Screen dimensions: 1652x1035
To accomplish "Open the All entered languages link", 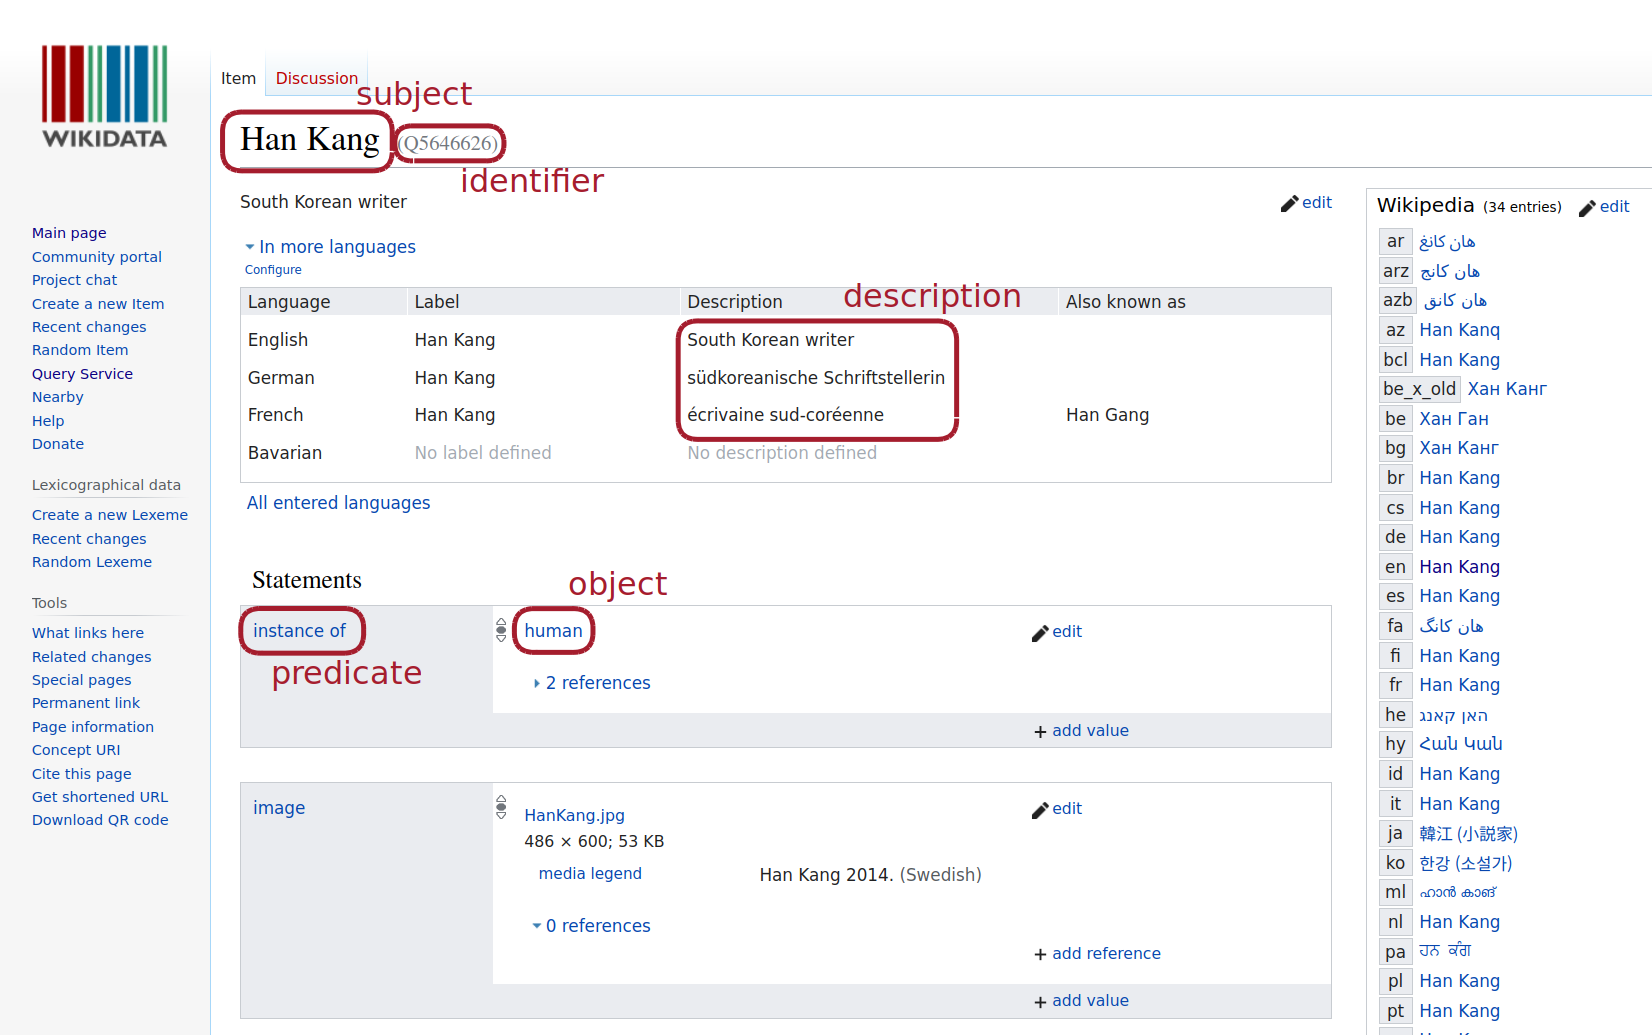I will (x=338, y=503).
